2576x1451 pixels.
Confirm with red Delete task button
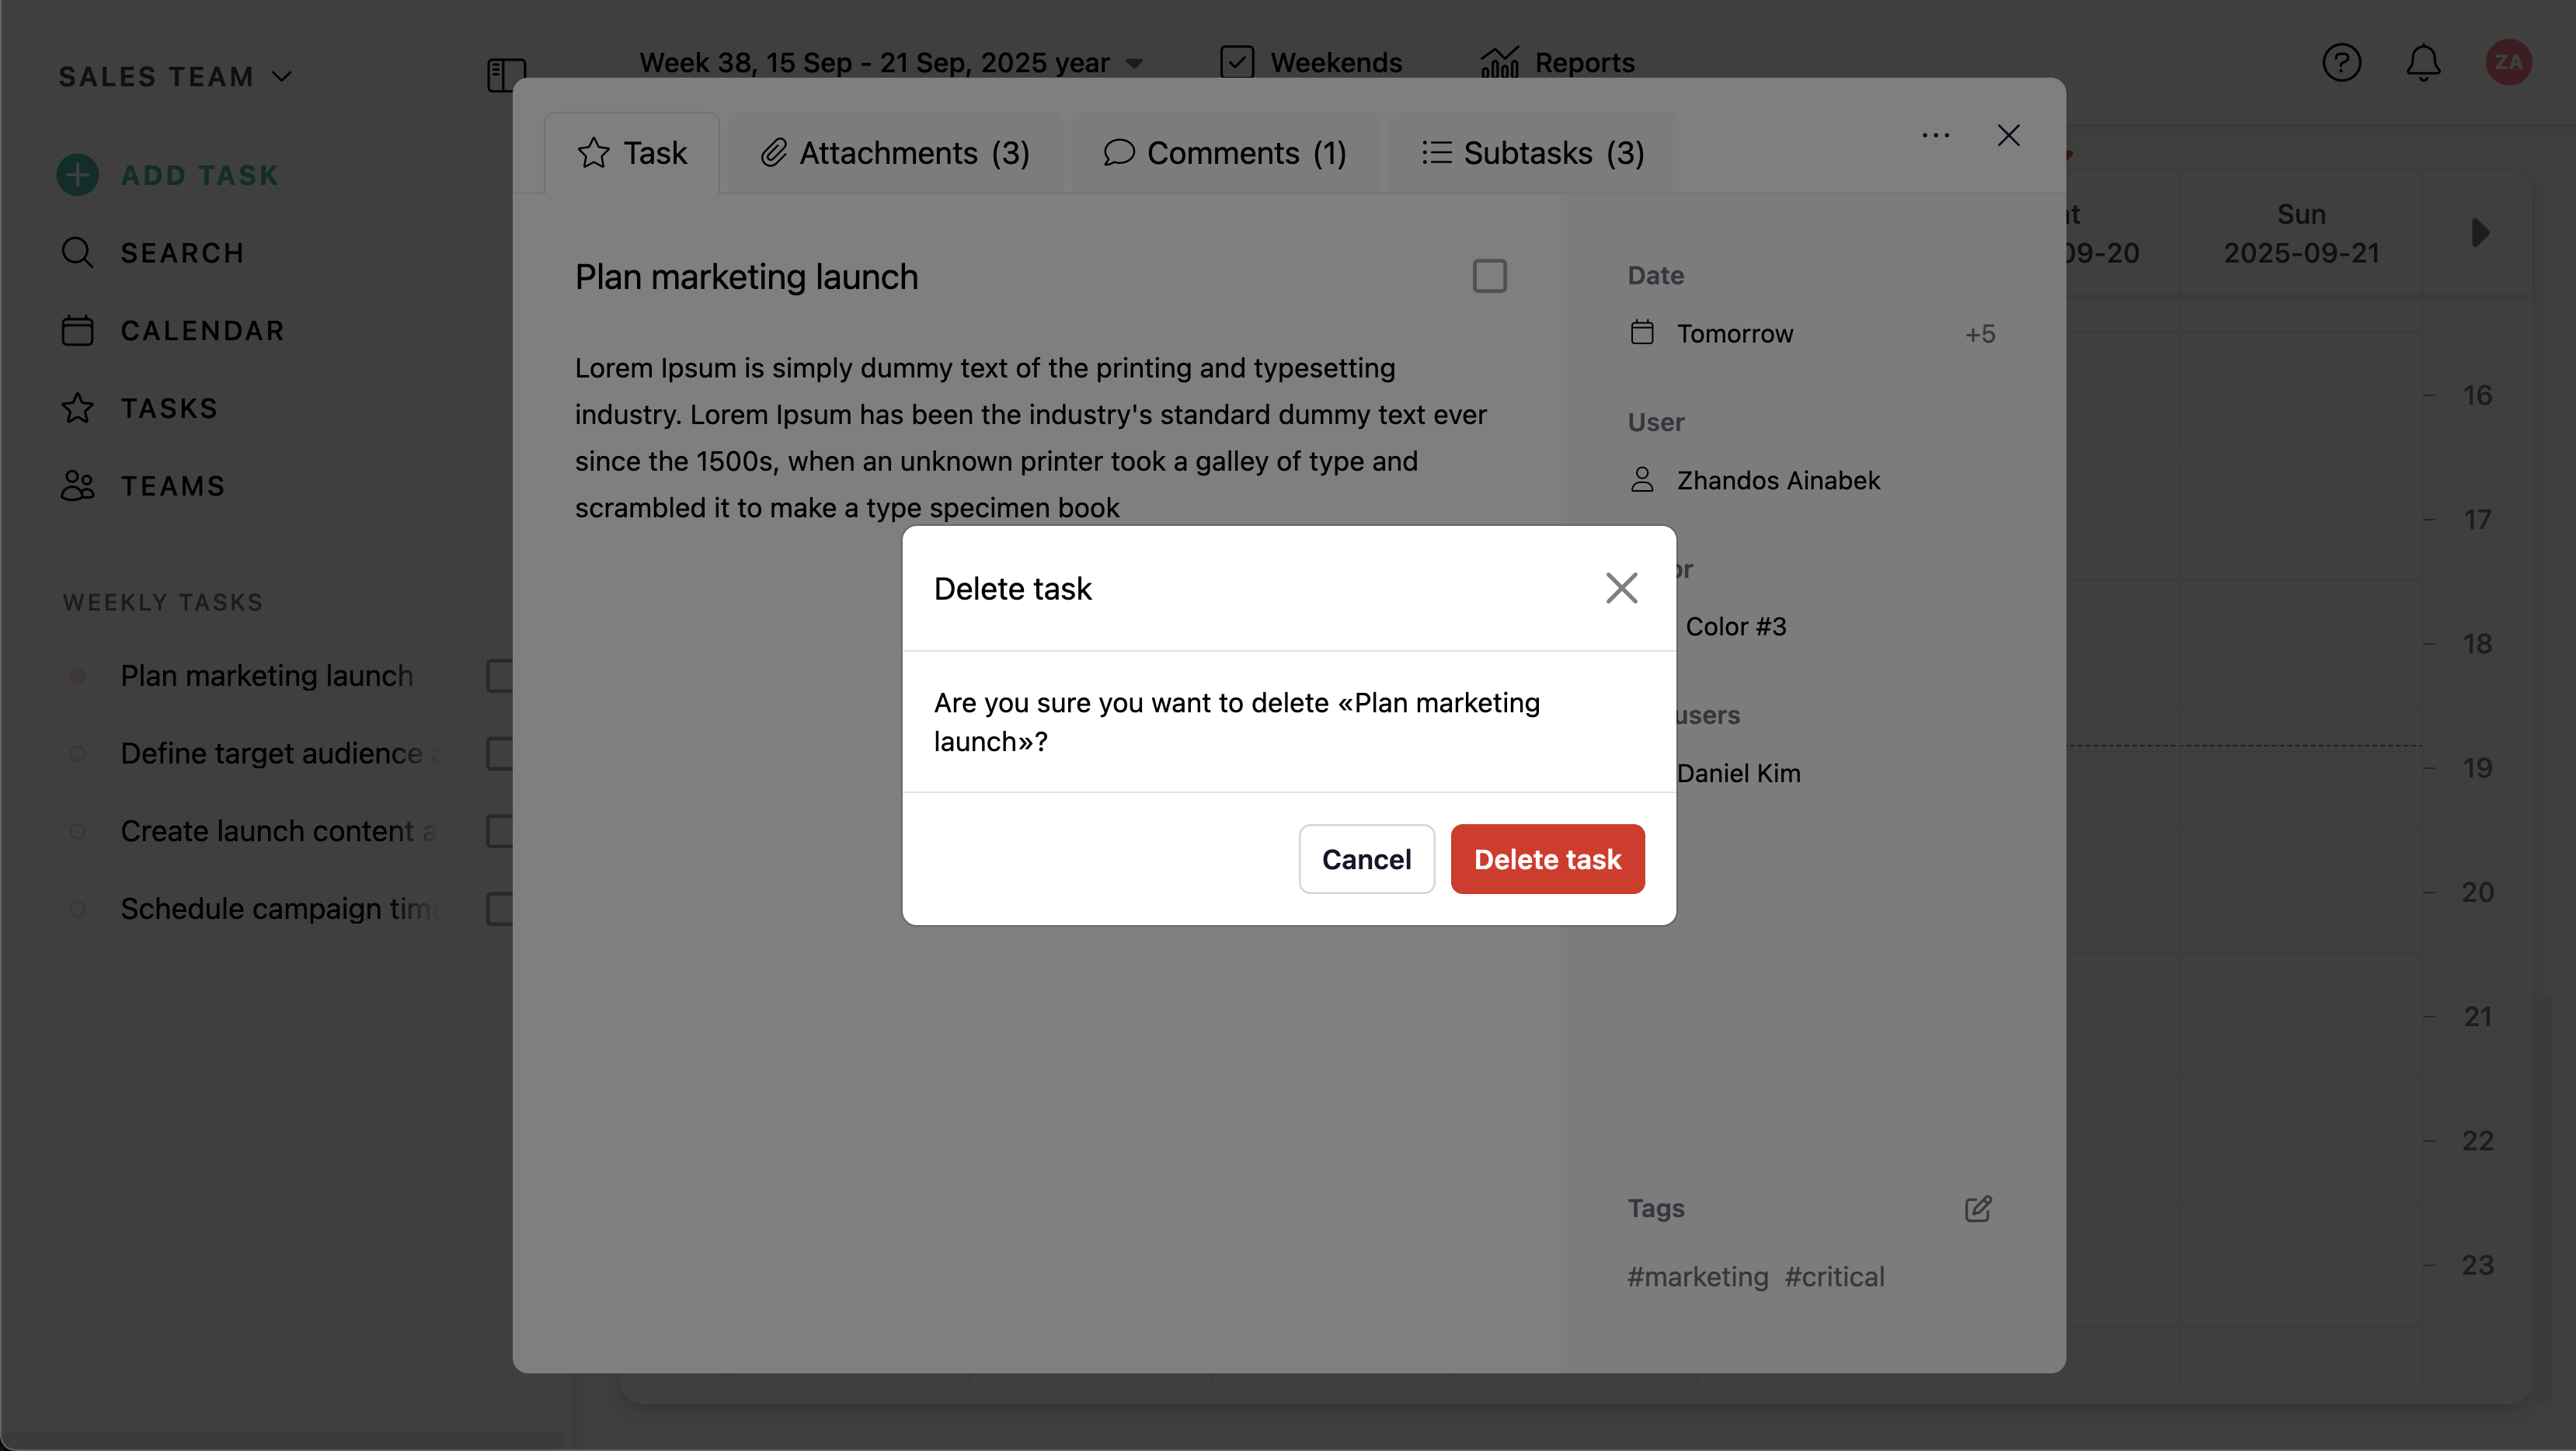pos(1547,859)
